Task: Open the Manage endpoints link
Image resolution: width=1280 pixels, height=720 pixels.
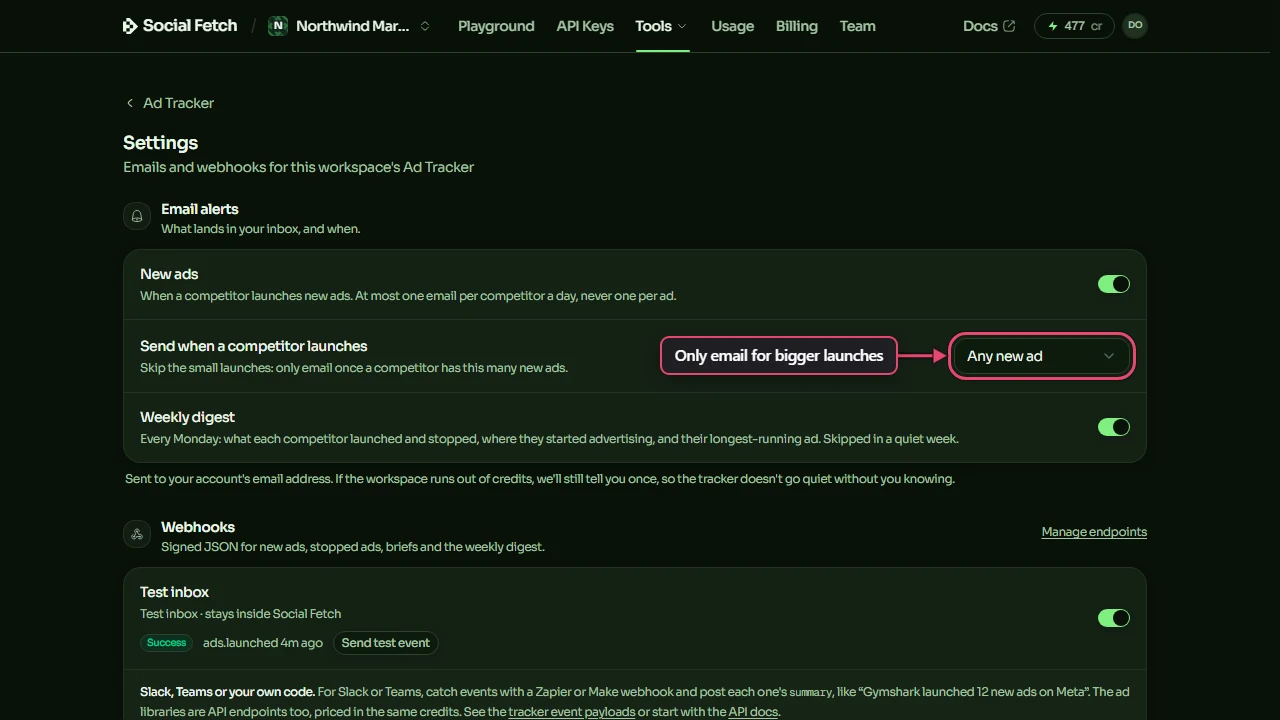Action: click(1094, 532)
